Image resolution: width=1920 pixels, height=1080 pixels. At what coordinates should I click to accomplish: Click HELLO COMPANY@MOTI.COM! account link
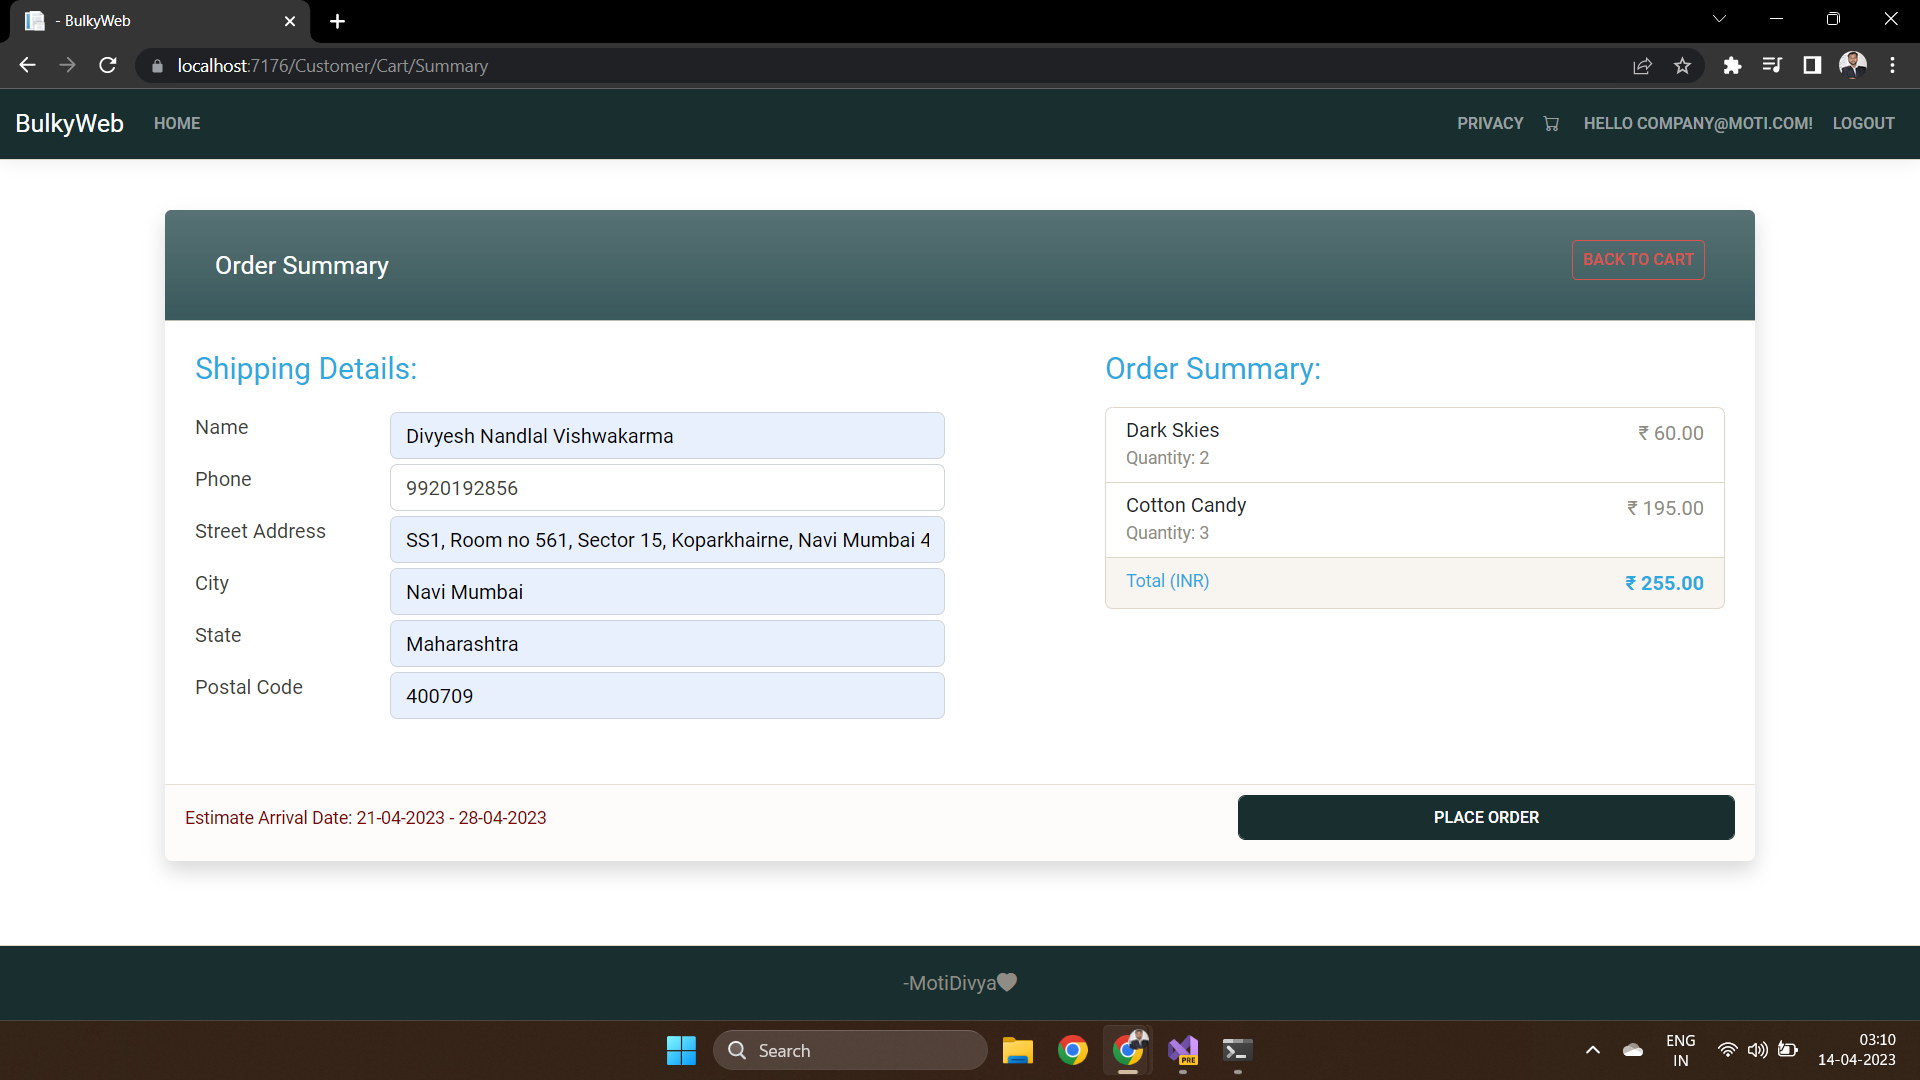[1698, 123]
